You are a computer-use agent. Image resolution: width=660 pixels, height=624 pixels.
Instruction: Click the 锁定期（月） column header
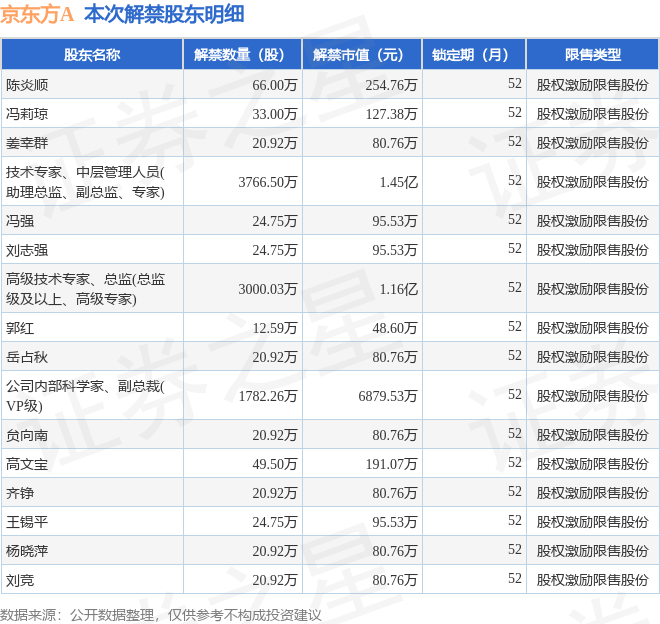pos(474,54)
